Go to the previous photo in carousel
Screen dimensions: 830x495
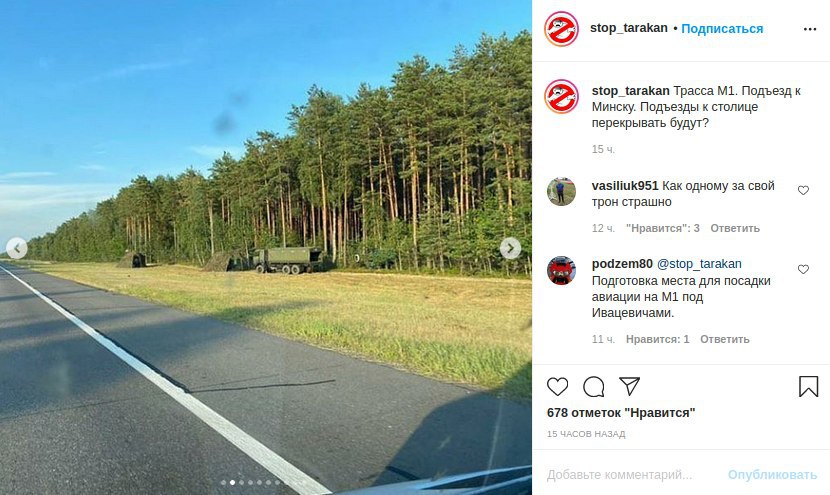pos(17,248)
